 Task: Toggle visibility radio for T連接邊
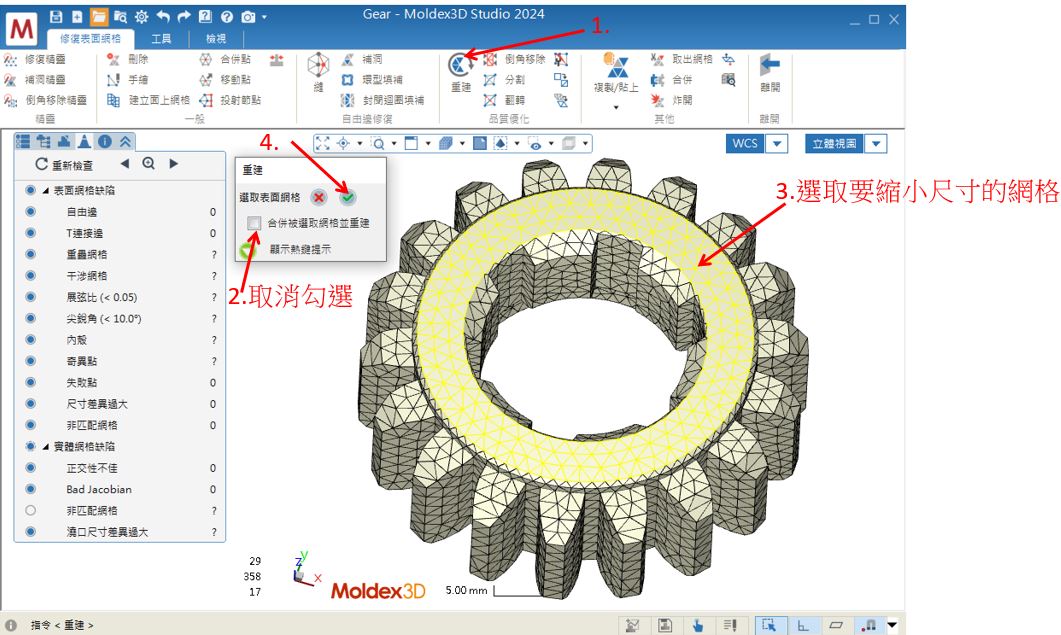click(30, 233)
